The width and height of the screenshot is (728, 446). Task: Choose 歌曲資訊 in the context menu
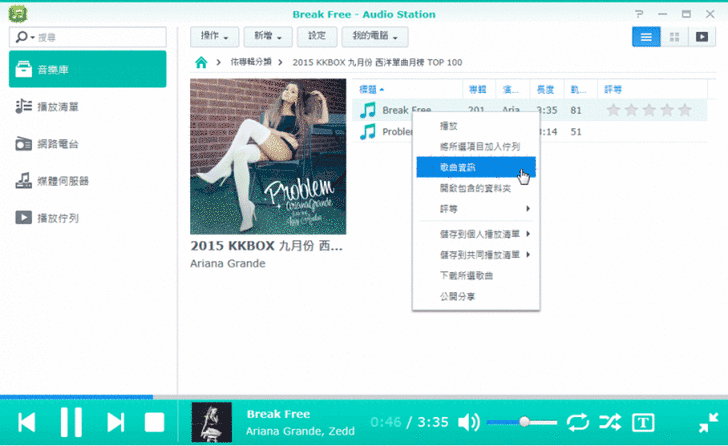[x=476, y=167]
